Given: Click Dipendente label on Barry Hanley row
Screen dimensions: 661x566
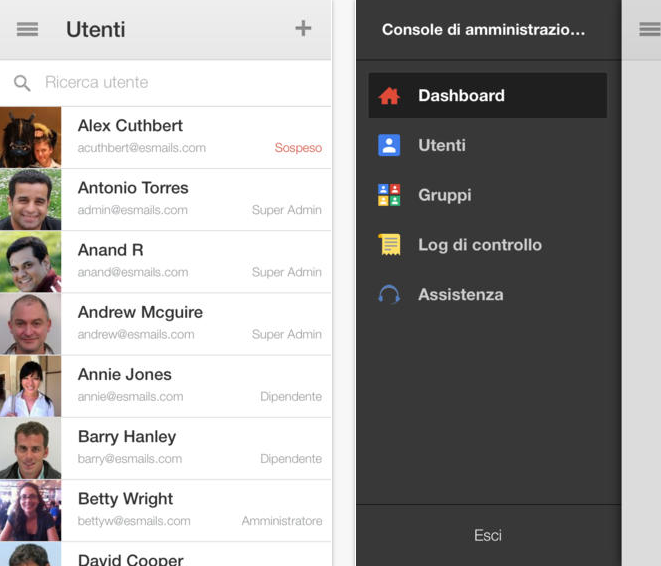Looking at the screenshot, I should [x=291, y=459].
